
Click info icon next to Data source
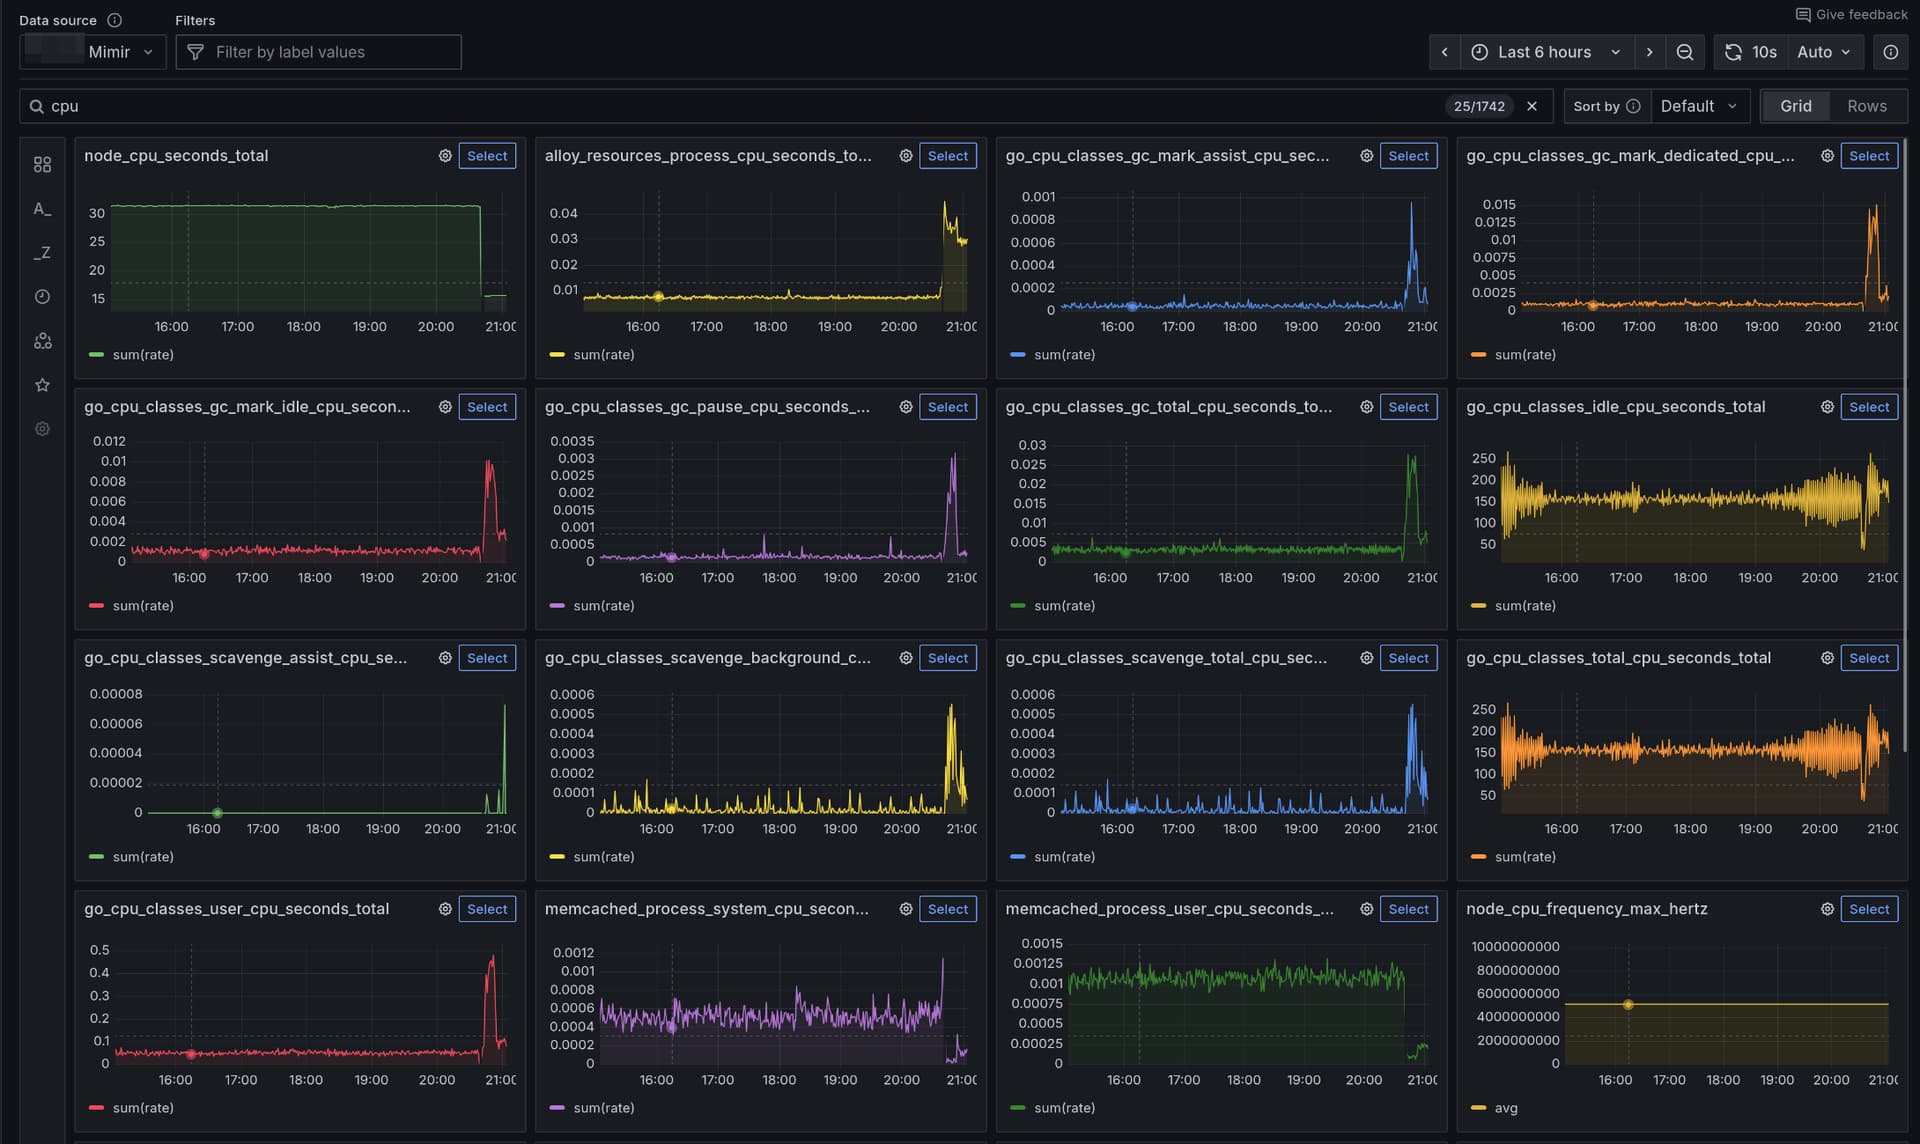point(115,20)
